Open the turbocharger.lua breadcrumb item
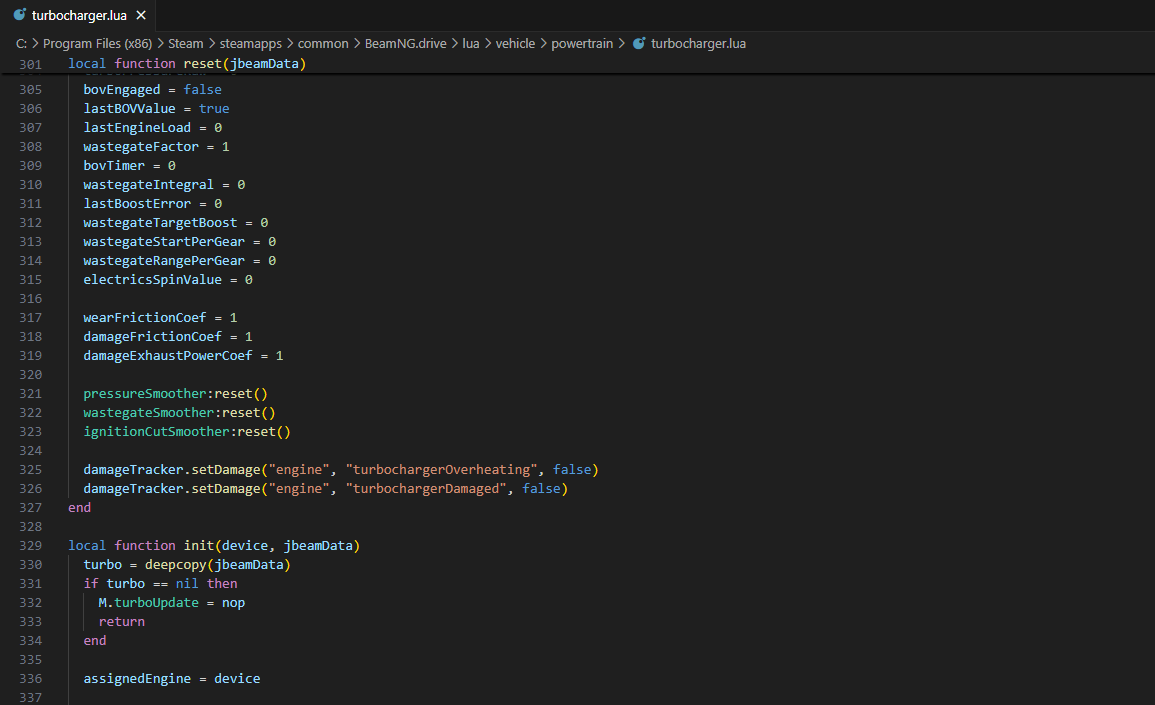Screen dimensions: 1155x705 click(x=697, y=43)
